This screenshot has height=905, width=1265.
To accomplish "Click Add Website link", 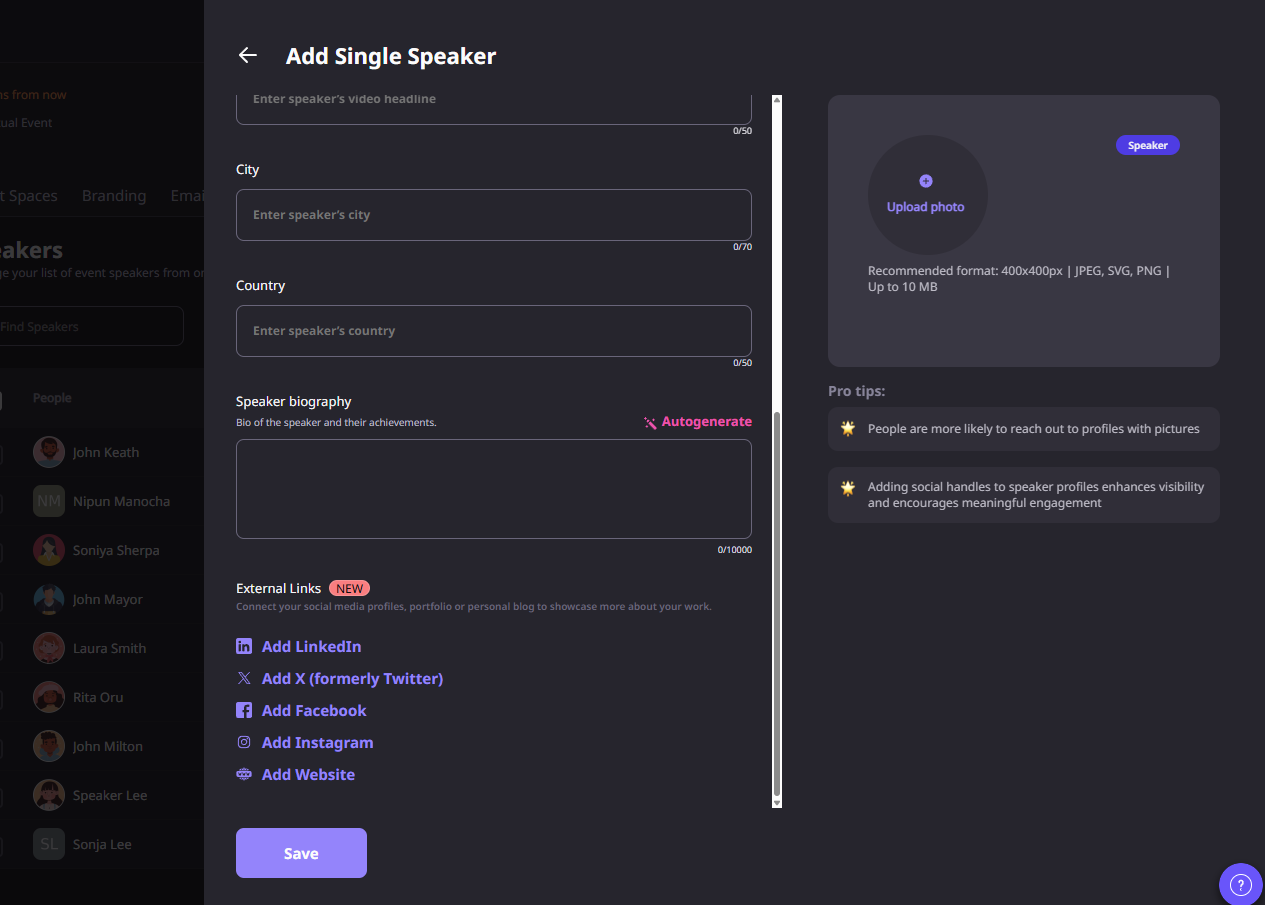I will click(x=308, y=775).
